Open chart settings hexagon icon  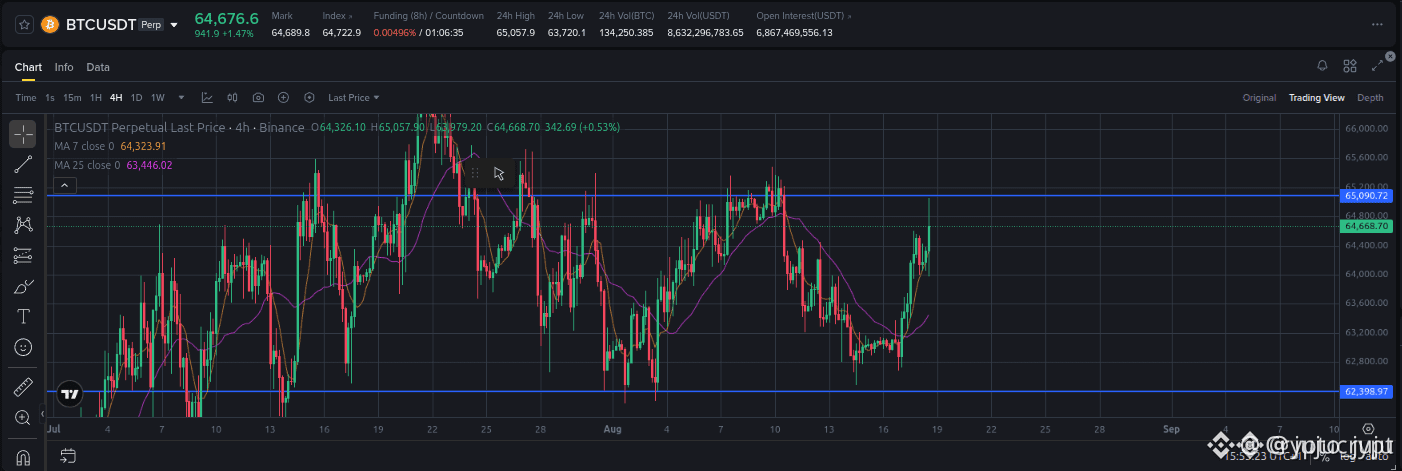(x=309, y=97)
